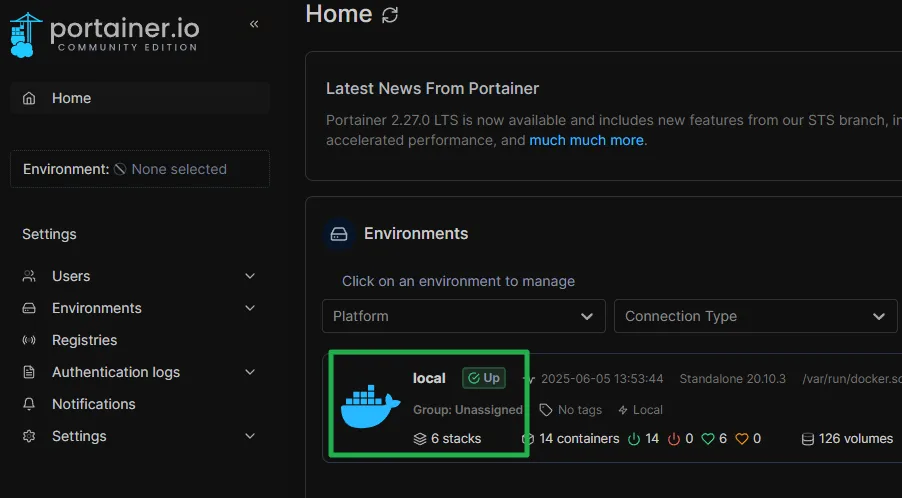Open Home in the sidebar

(x=71, y=98)
